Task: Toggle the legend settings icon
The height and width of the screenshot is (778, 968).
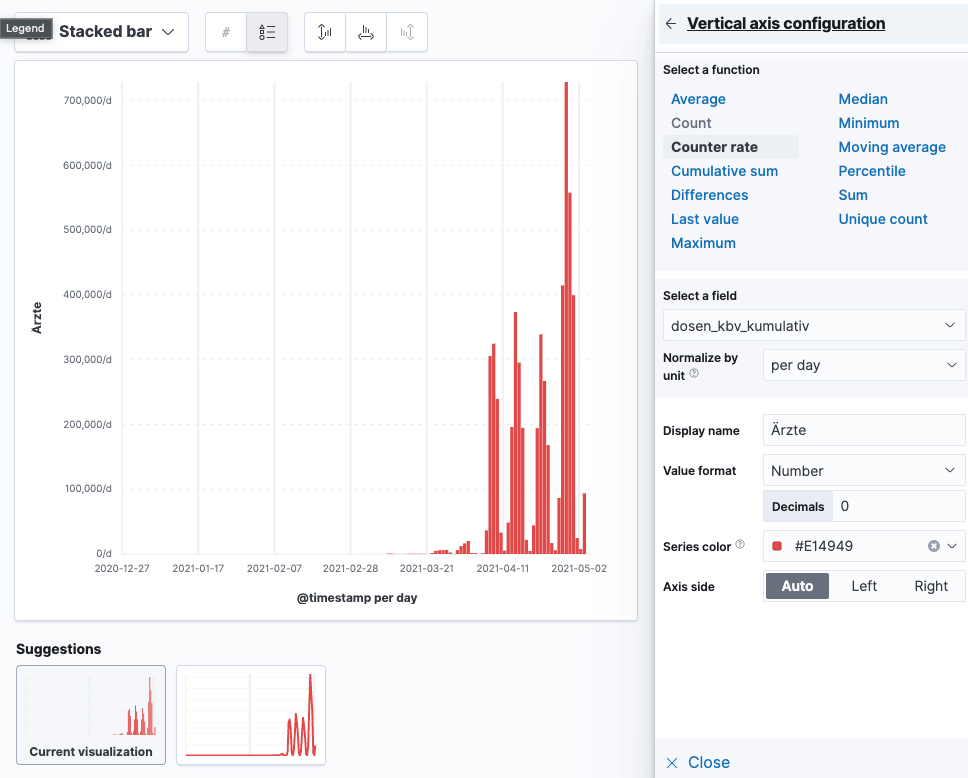Action: [267, 32]
